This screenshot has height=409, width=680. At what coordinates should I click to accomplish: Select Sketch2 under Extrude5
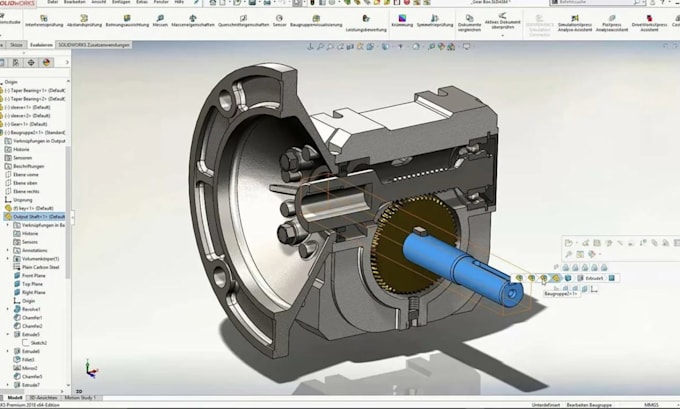coord(35,343)
